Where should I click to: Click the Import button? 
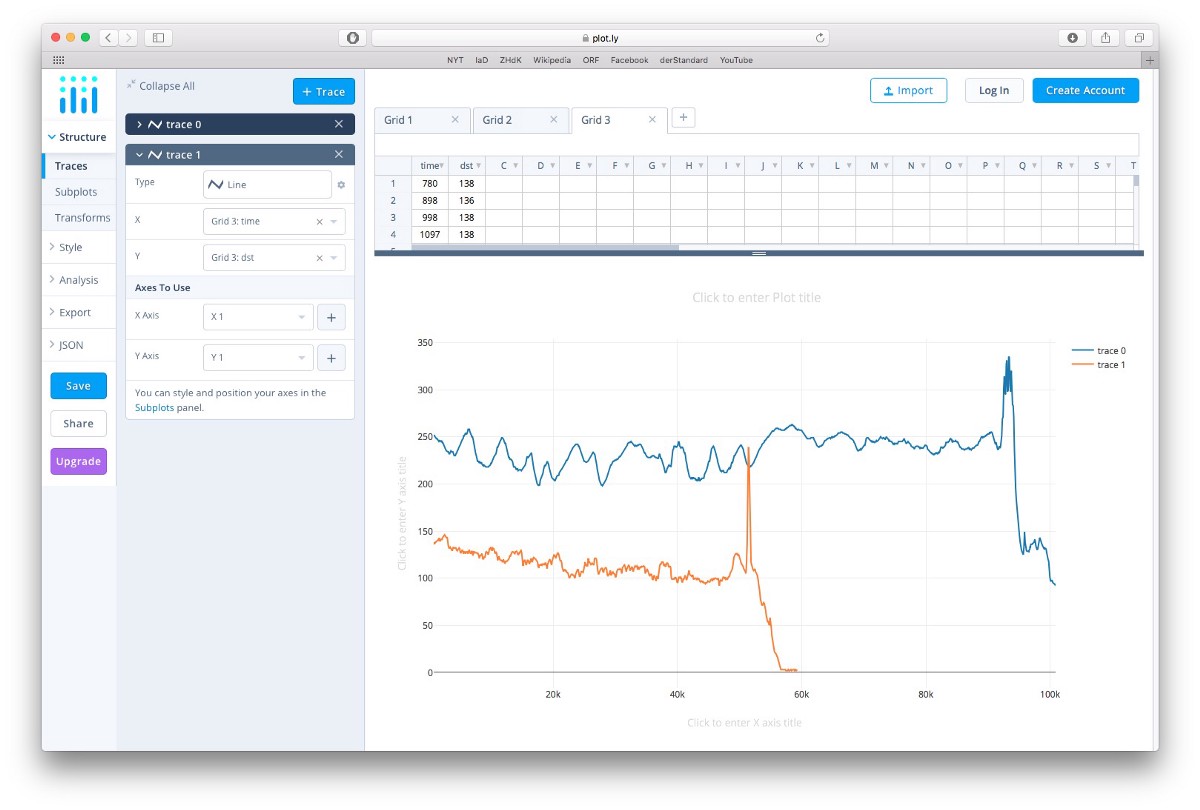[908, 90]
